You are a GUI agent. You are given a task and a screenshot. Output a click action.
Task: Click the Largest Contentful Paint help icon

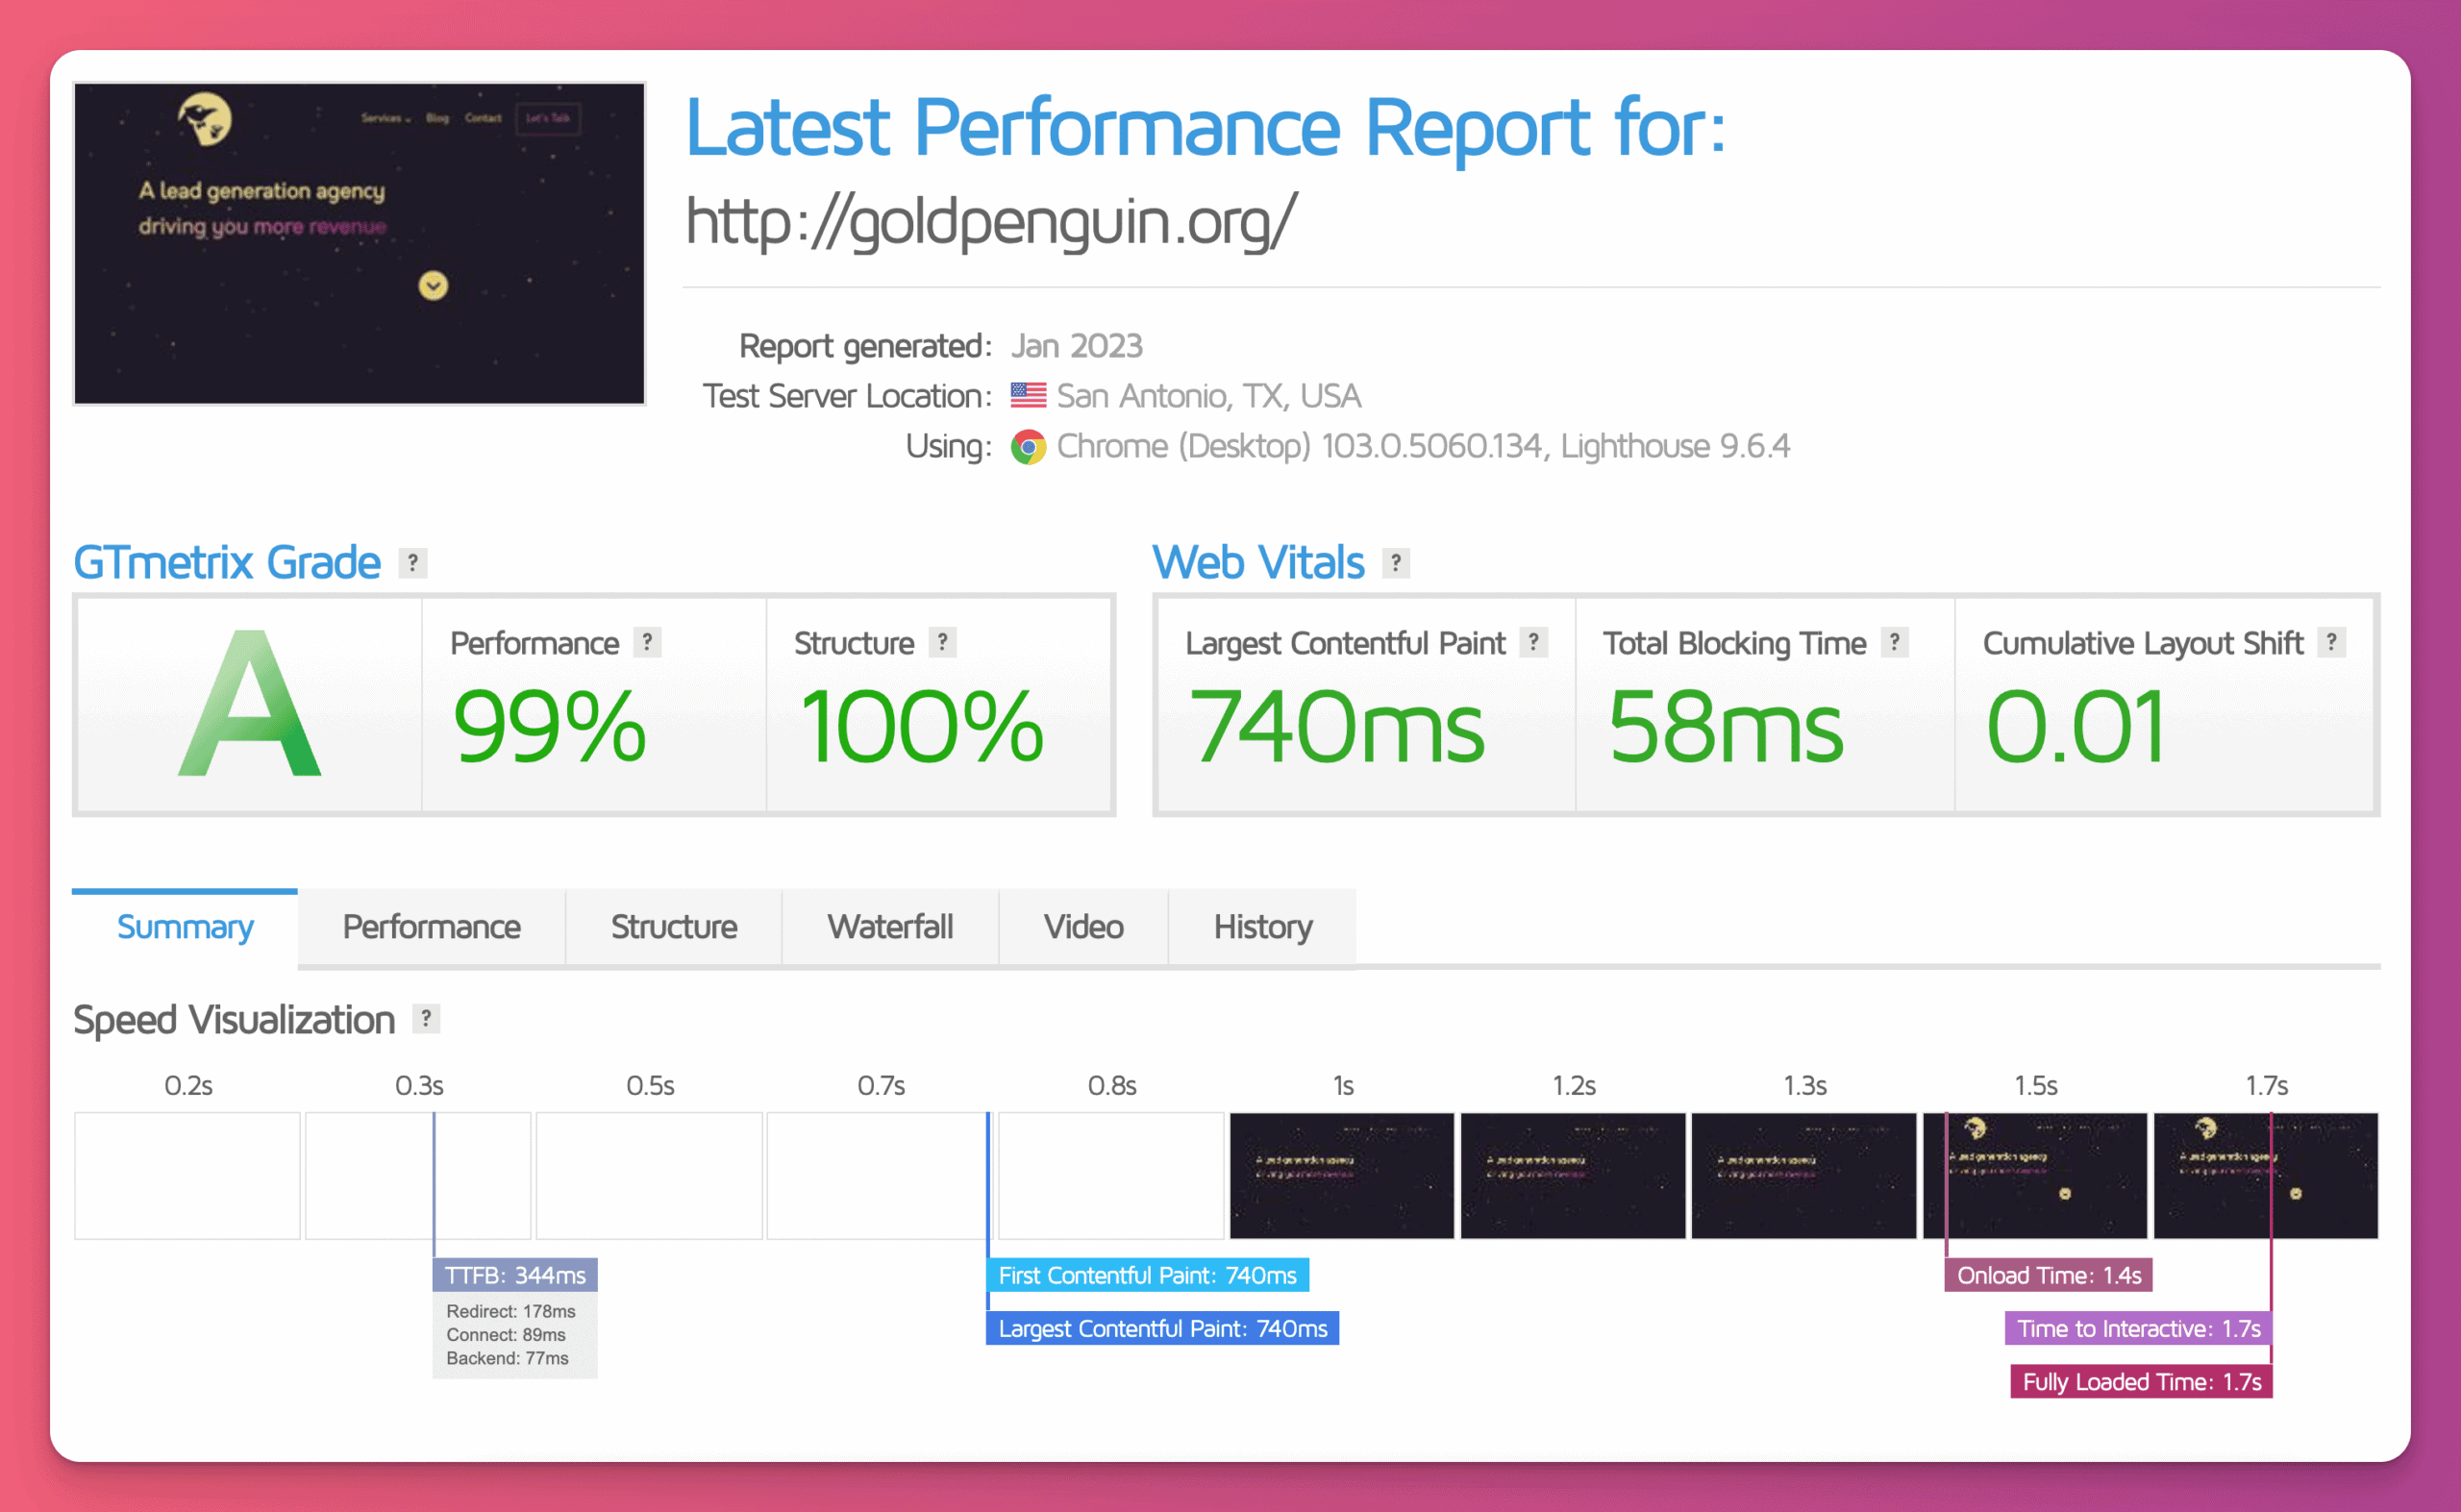click(1533, 642)
